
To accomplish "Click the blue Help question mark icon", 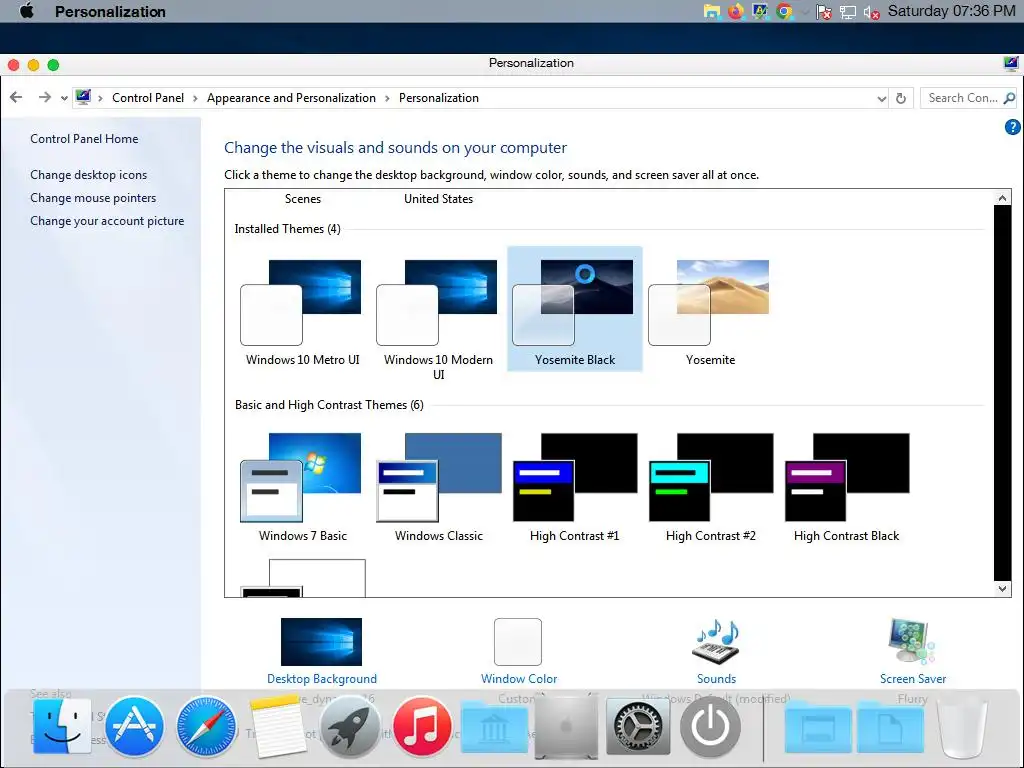I will [1012, 127].
